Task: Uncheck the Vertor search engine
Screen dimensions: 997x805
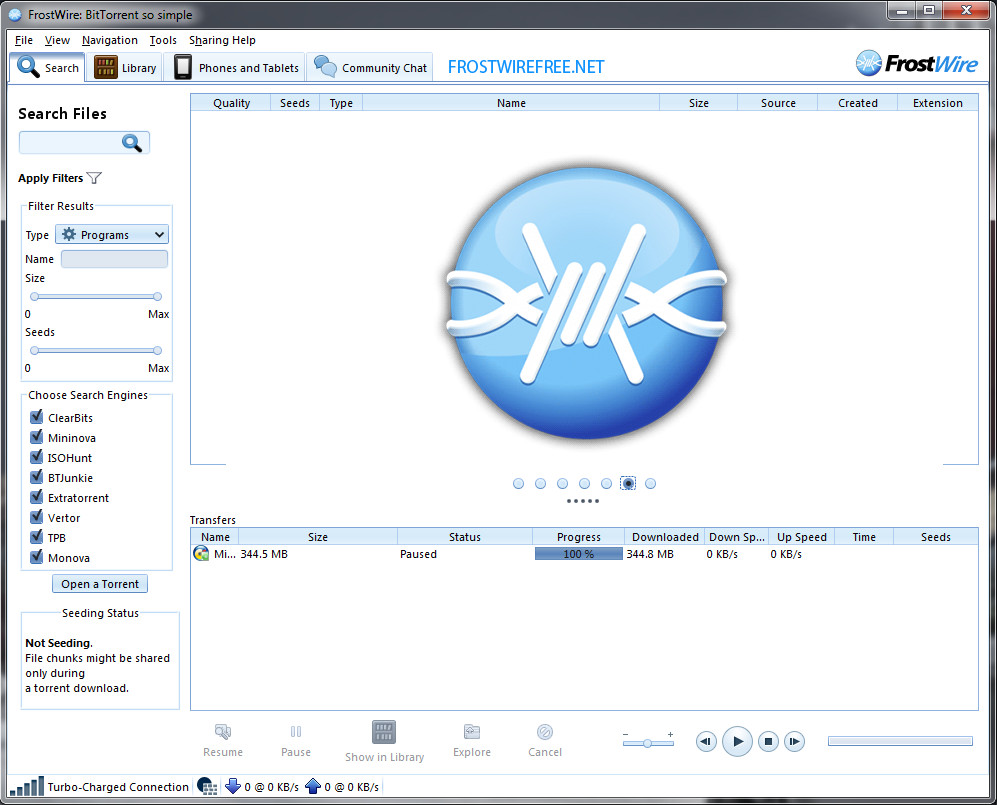Action: point(36,518)
